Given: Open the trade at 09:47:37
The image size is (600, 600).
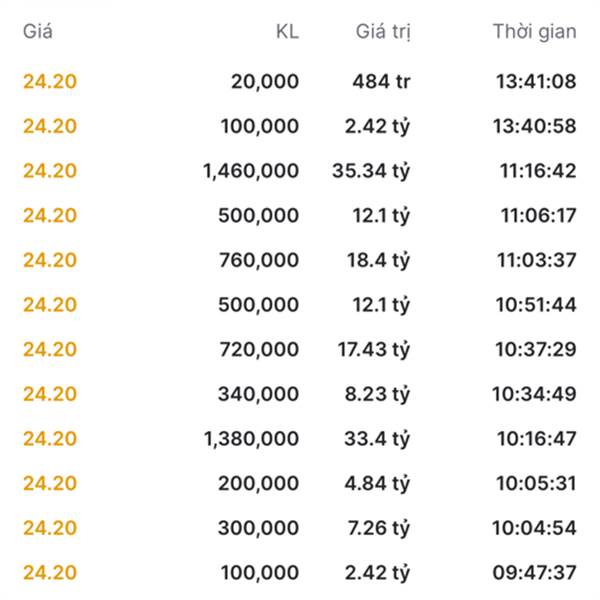Looking at the screenshot, I should [300, 572].
